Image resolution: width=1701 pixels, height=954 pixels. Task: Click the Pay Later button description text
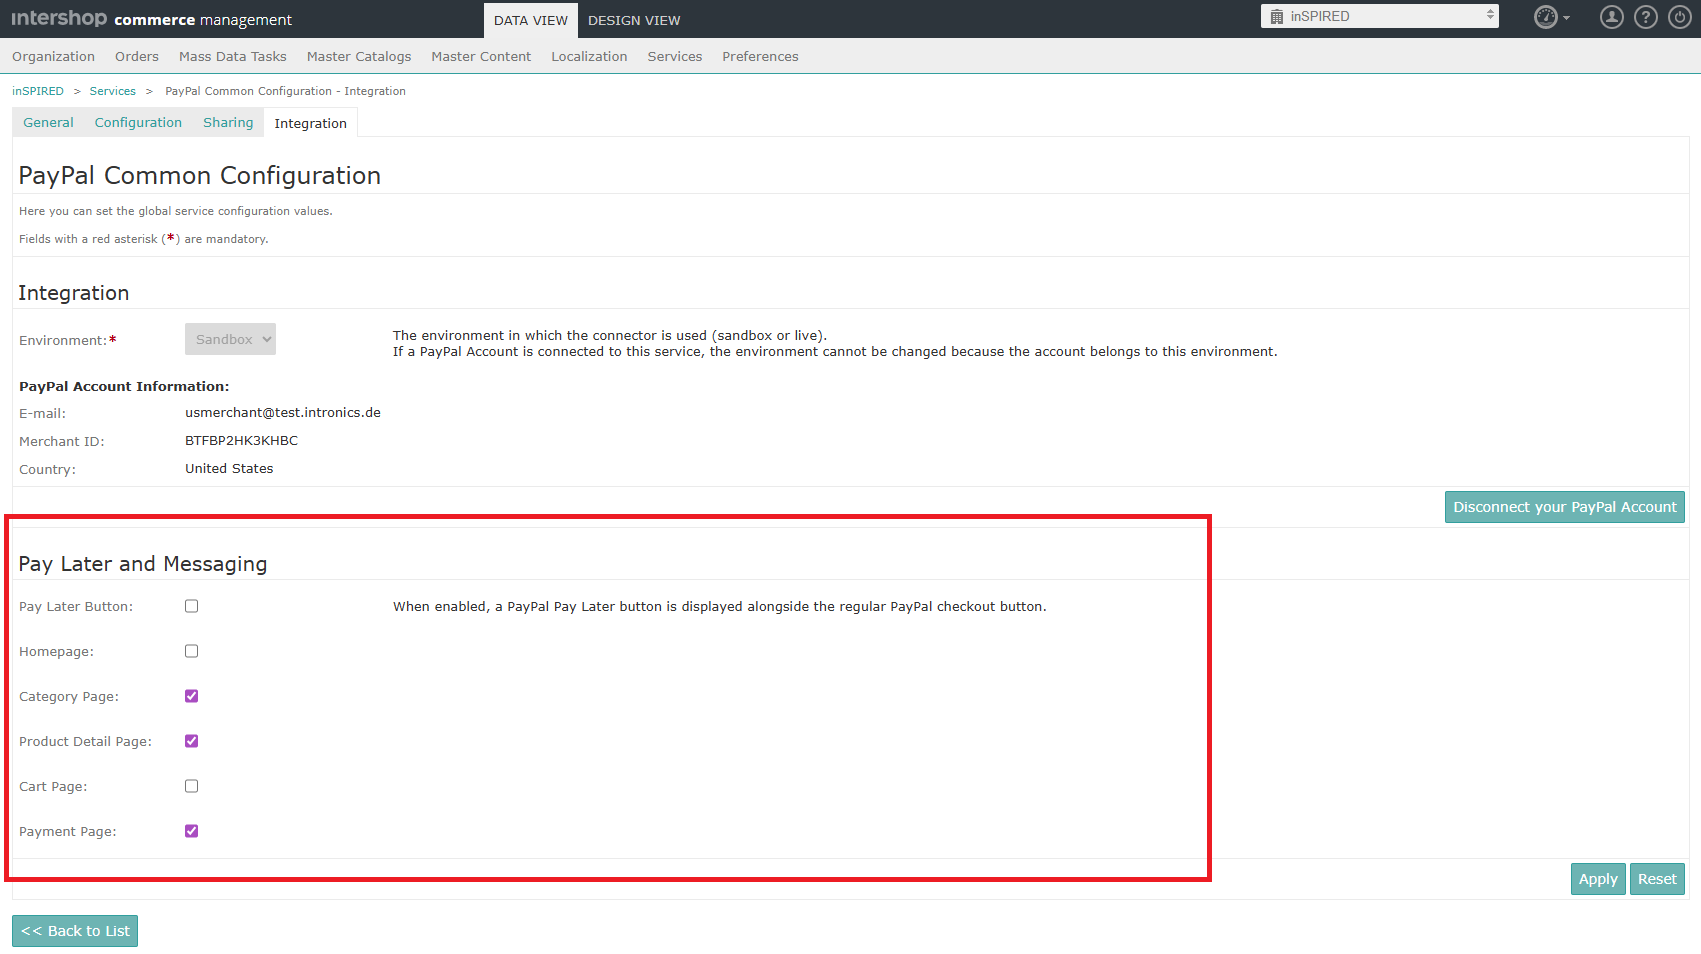point(720,606)
